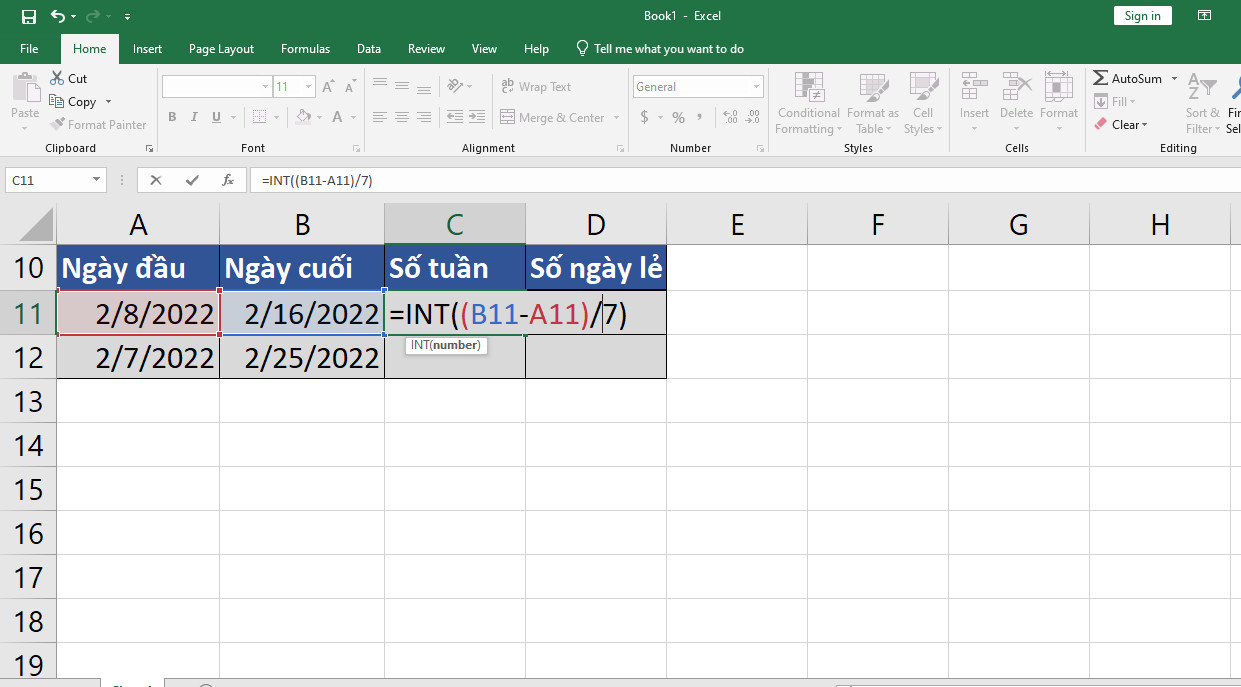Screen dimensions: 1241x687
Task: Open Customize Quick Access Toolbar arrow
Action: click(x=127, y=17)
